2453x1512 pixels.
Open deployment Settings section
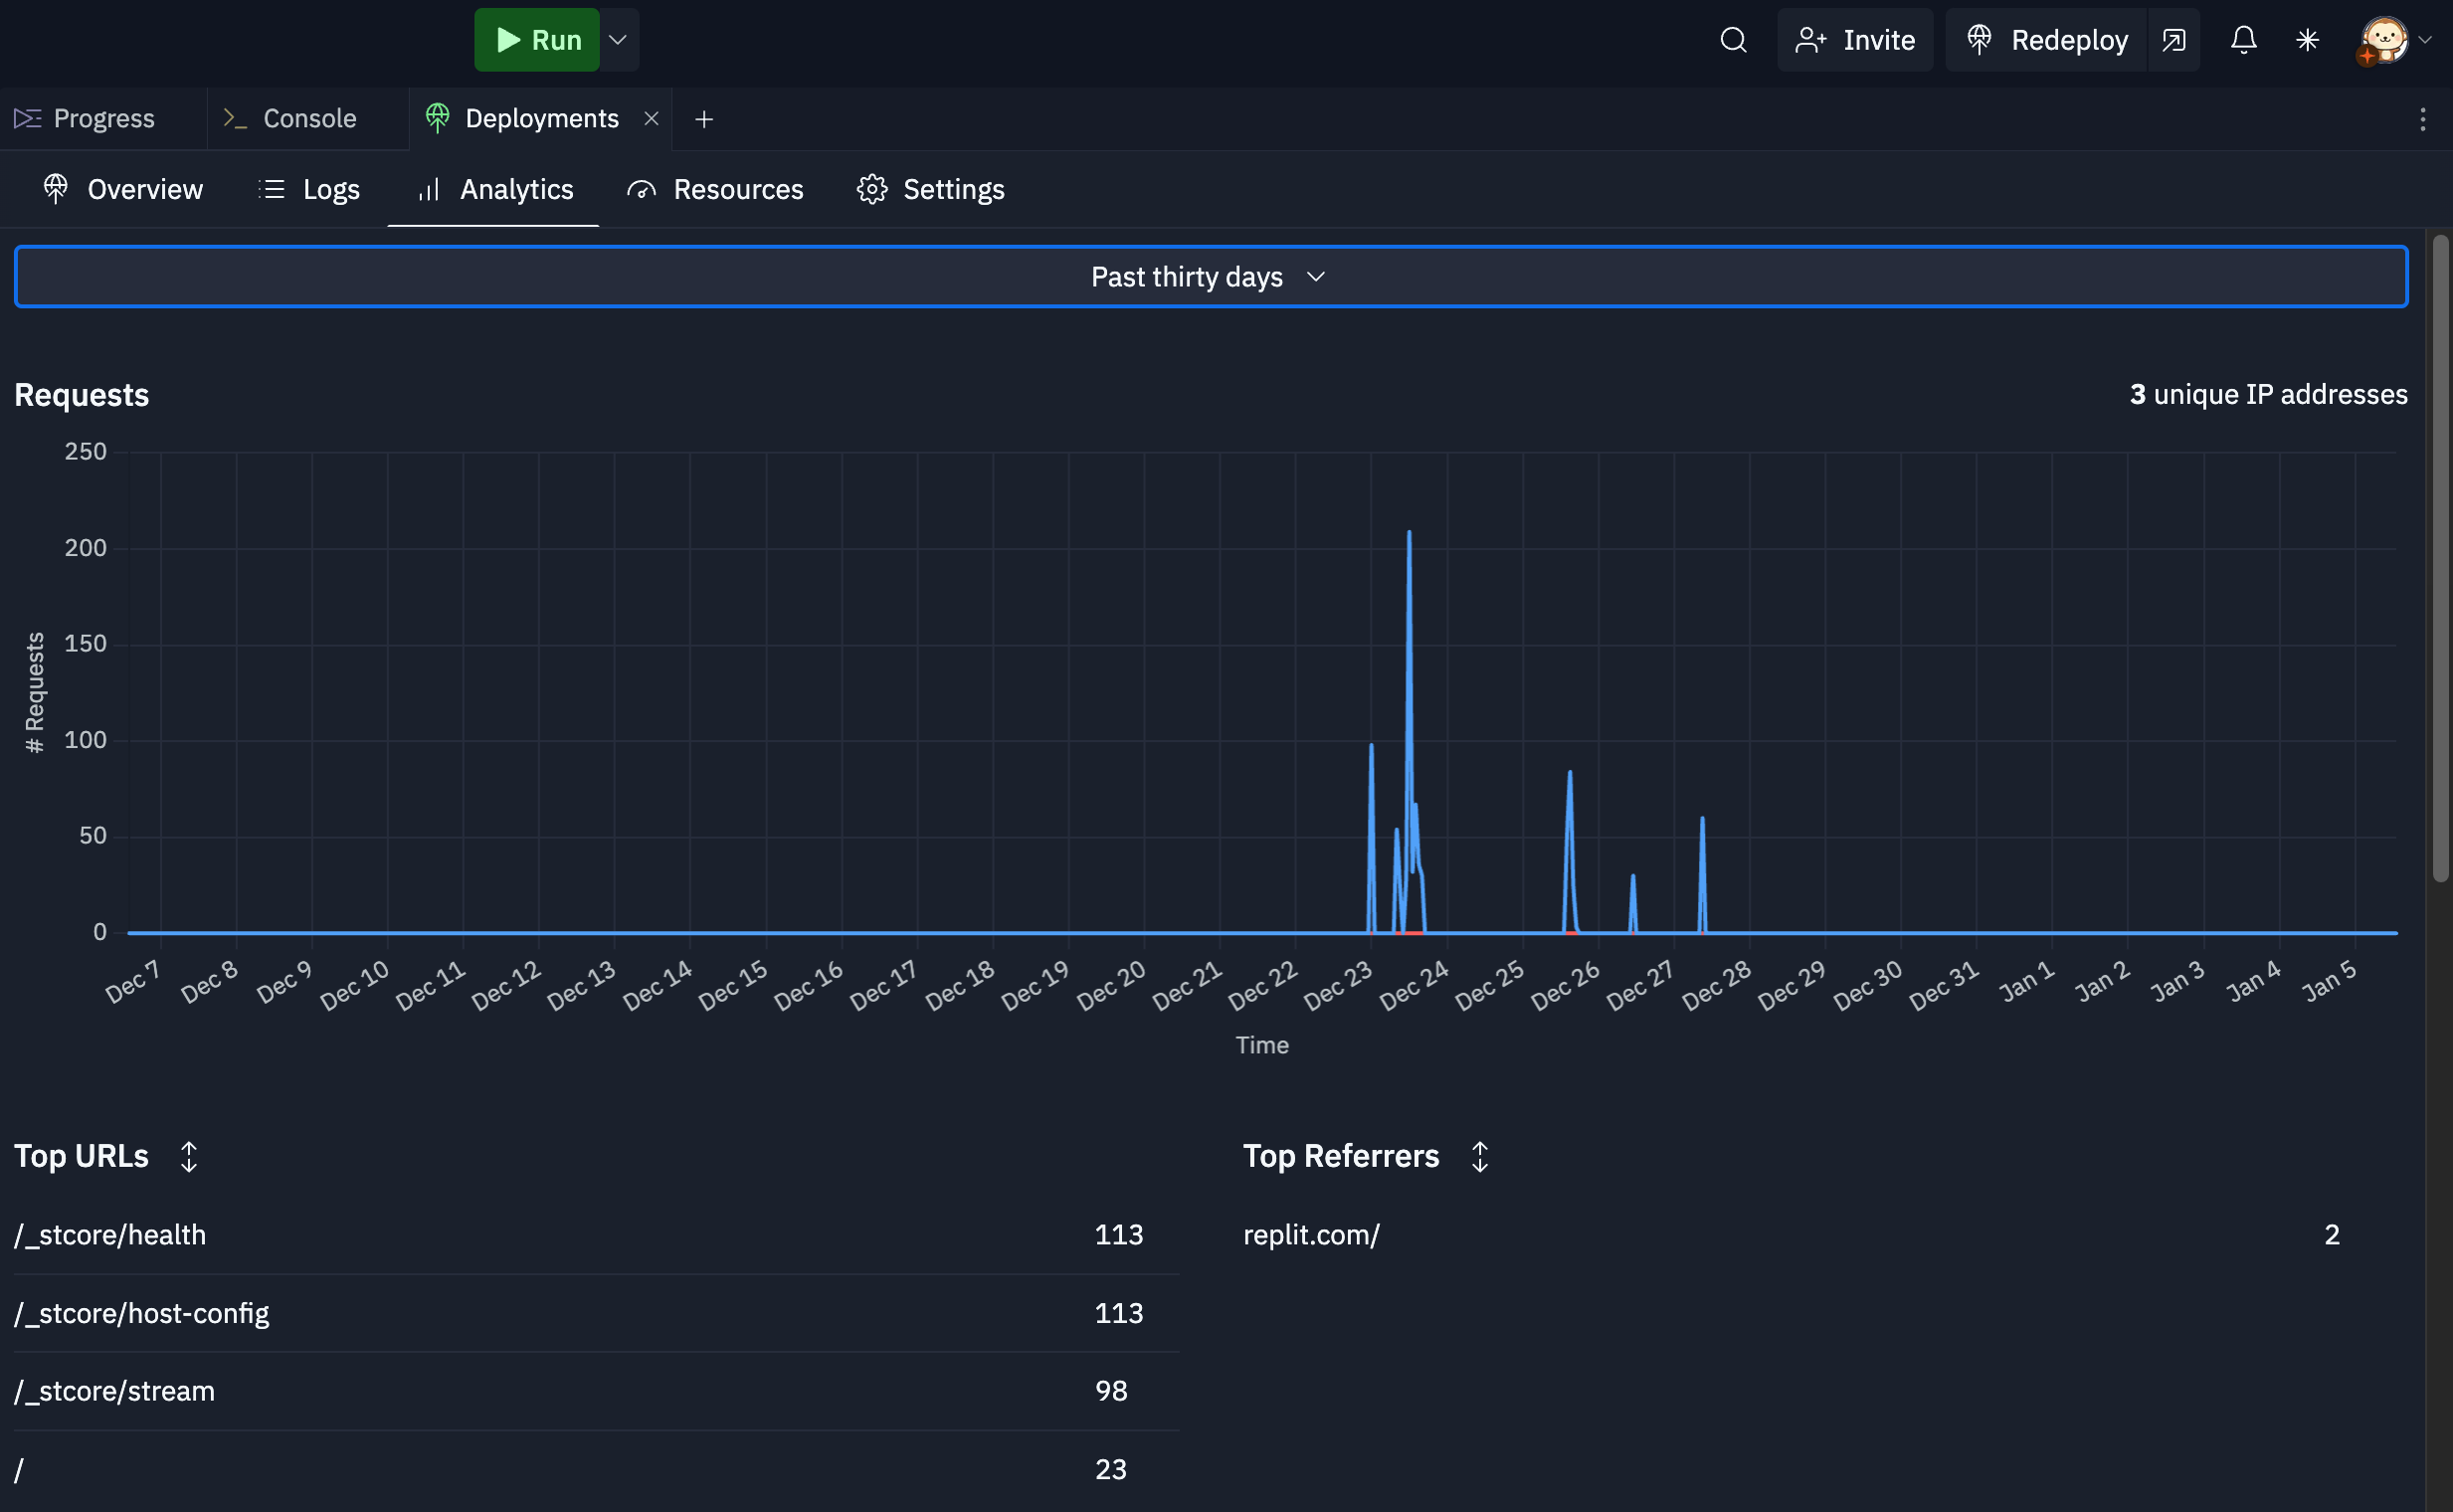click(930, 189)
